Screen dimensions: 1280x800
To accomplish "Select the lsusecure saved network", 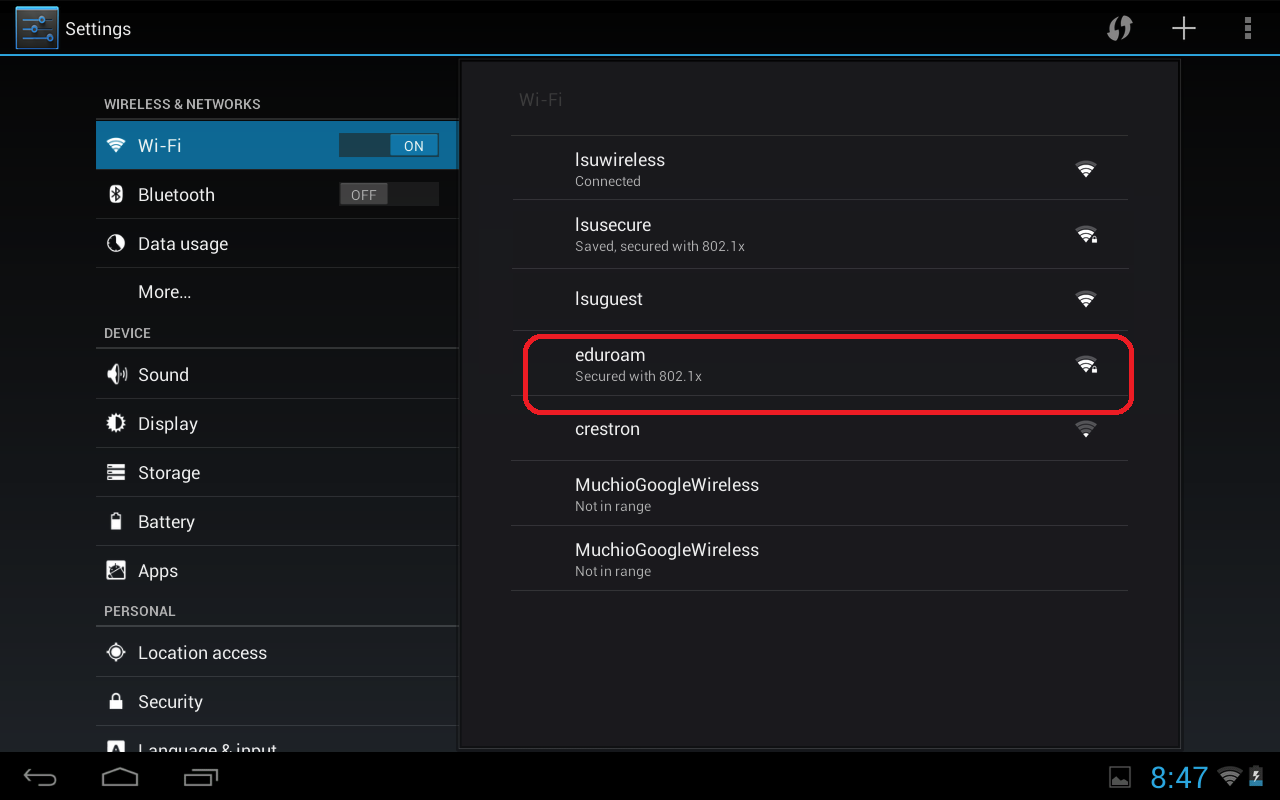I will click(x=819, y=234).
